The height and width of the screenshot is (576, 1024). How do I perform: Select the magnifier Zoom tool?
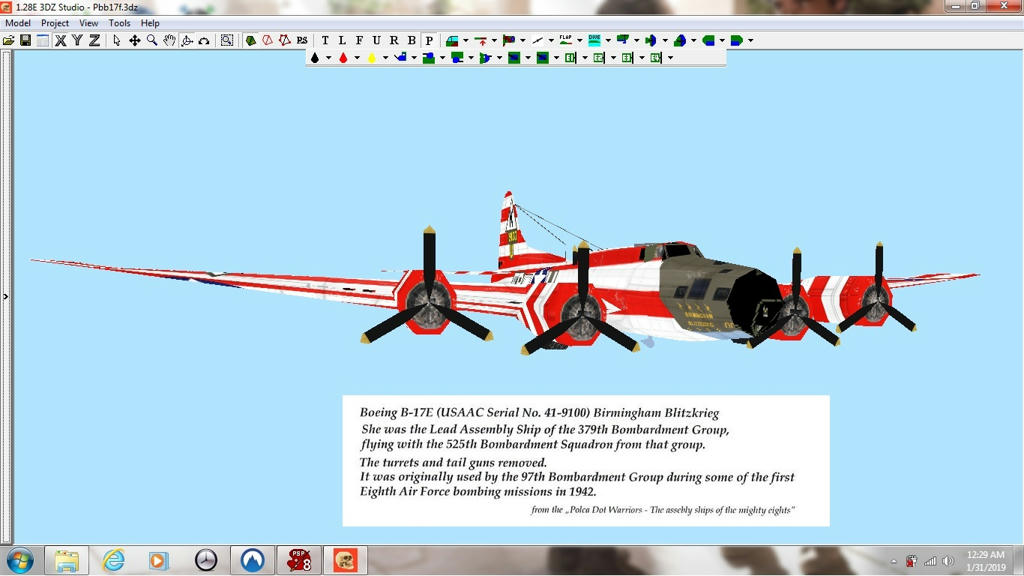[152, 40]
